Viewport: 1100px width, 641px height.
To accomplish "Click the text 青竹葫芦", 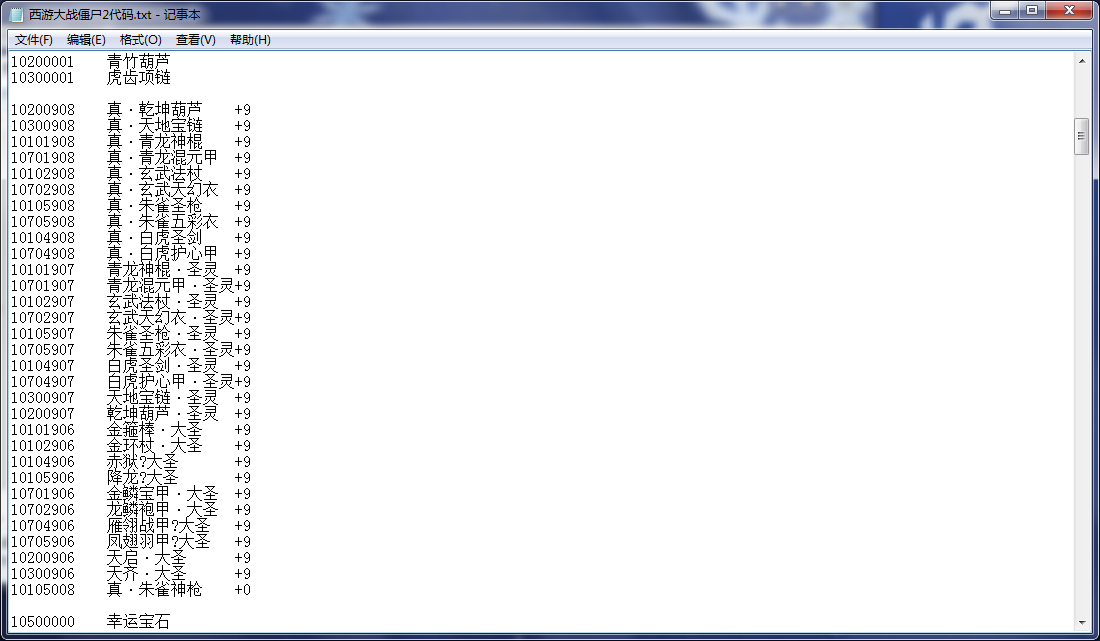I will point(138,62).
